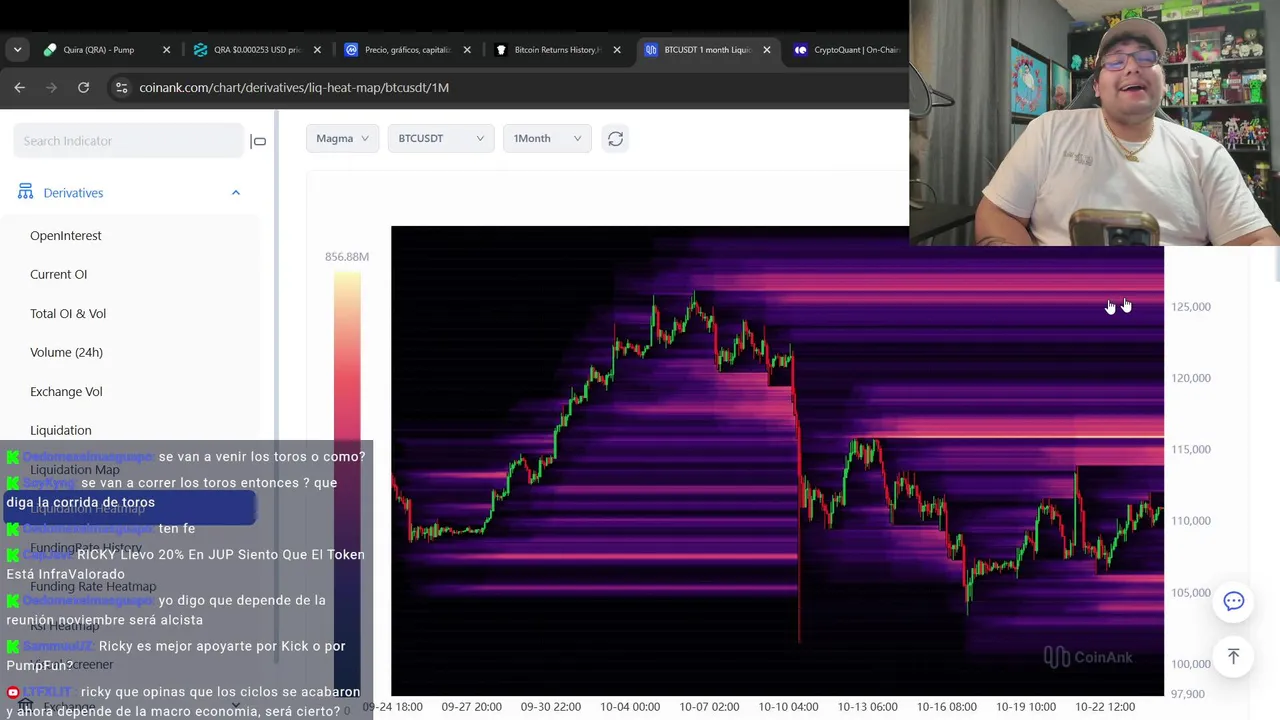This screenshot has height=720, width=1280.
Task: Open the OpenInterest indicator
Action: click(x=66, y=236)
